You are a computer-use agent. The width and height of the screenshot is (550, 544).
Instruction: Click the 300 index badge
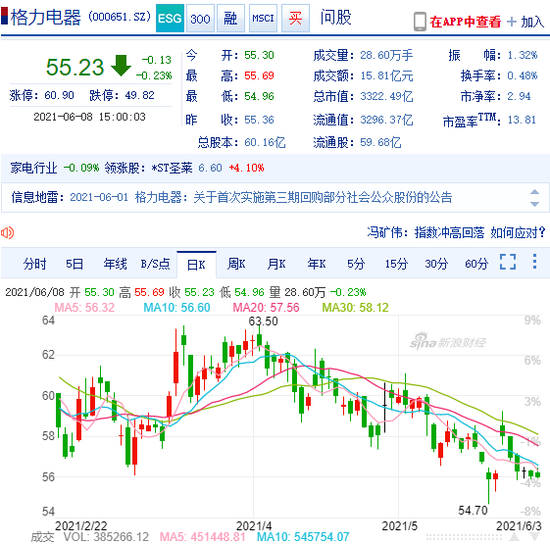coord(200,18)
